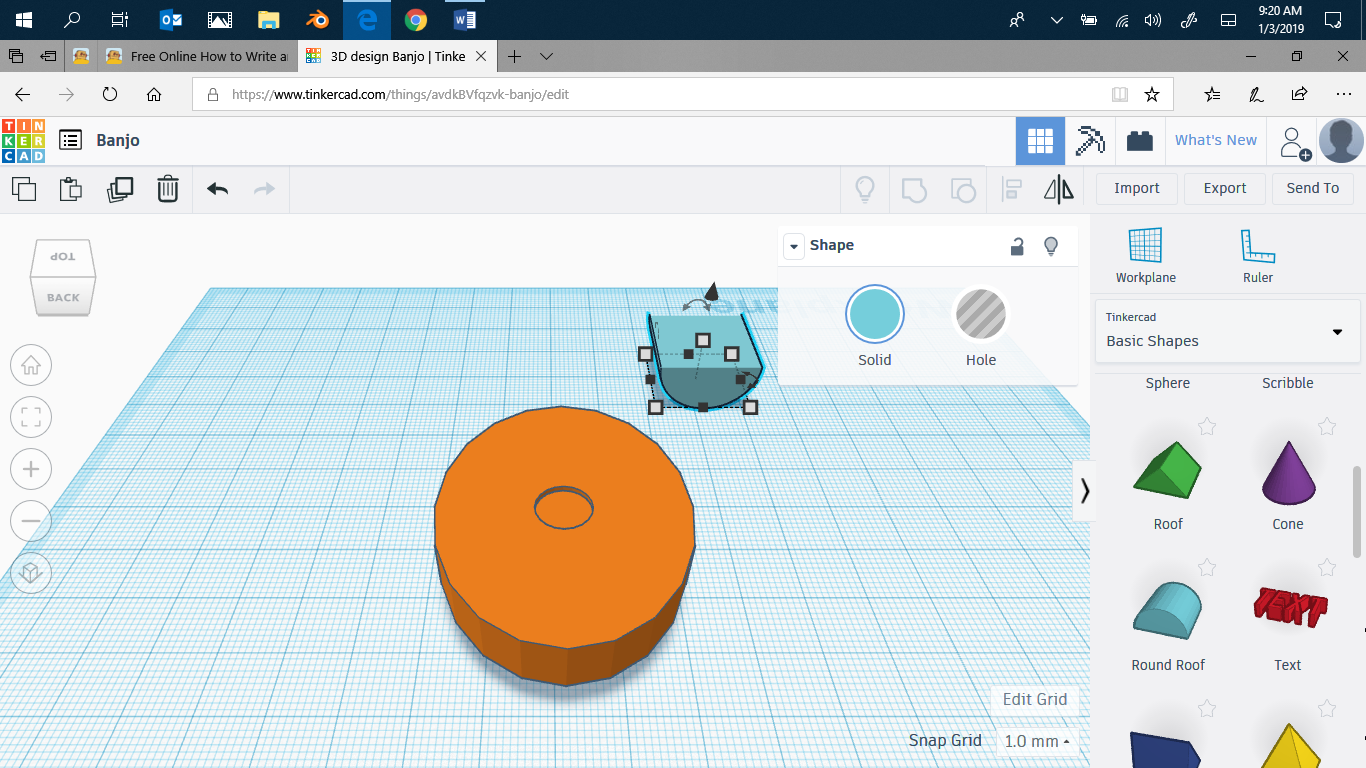This screenshot has height=768, width=1366.
Task: Open the design list menu icon
Action: click(x=70, y=140)
